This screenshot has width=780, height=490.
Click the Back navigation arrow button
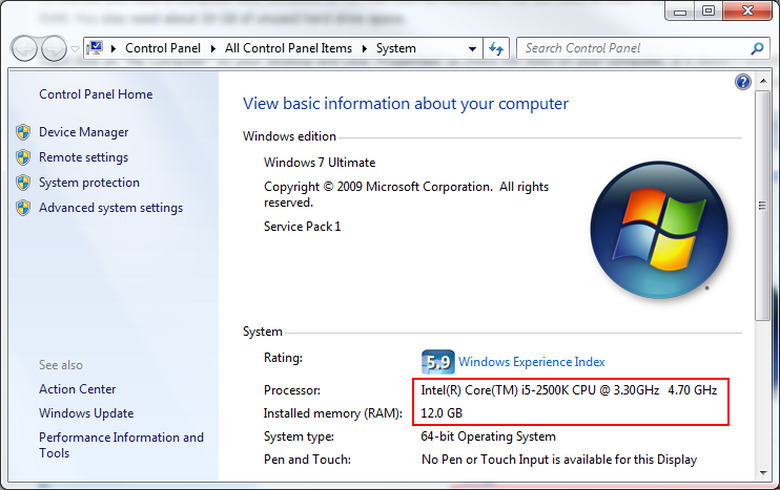pyautogui.click(x=26, y=48)
